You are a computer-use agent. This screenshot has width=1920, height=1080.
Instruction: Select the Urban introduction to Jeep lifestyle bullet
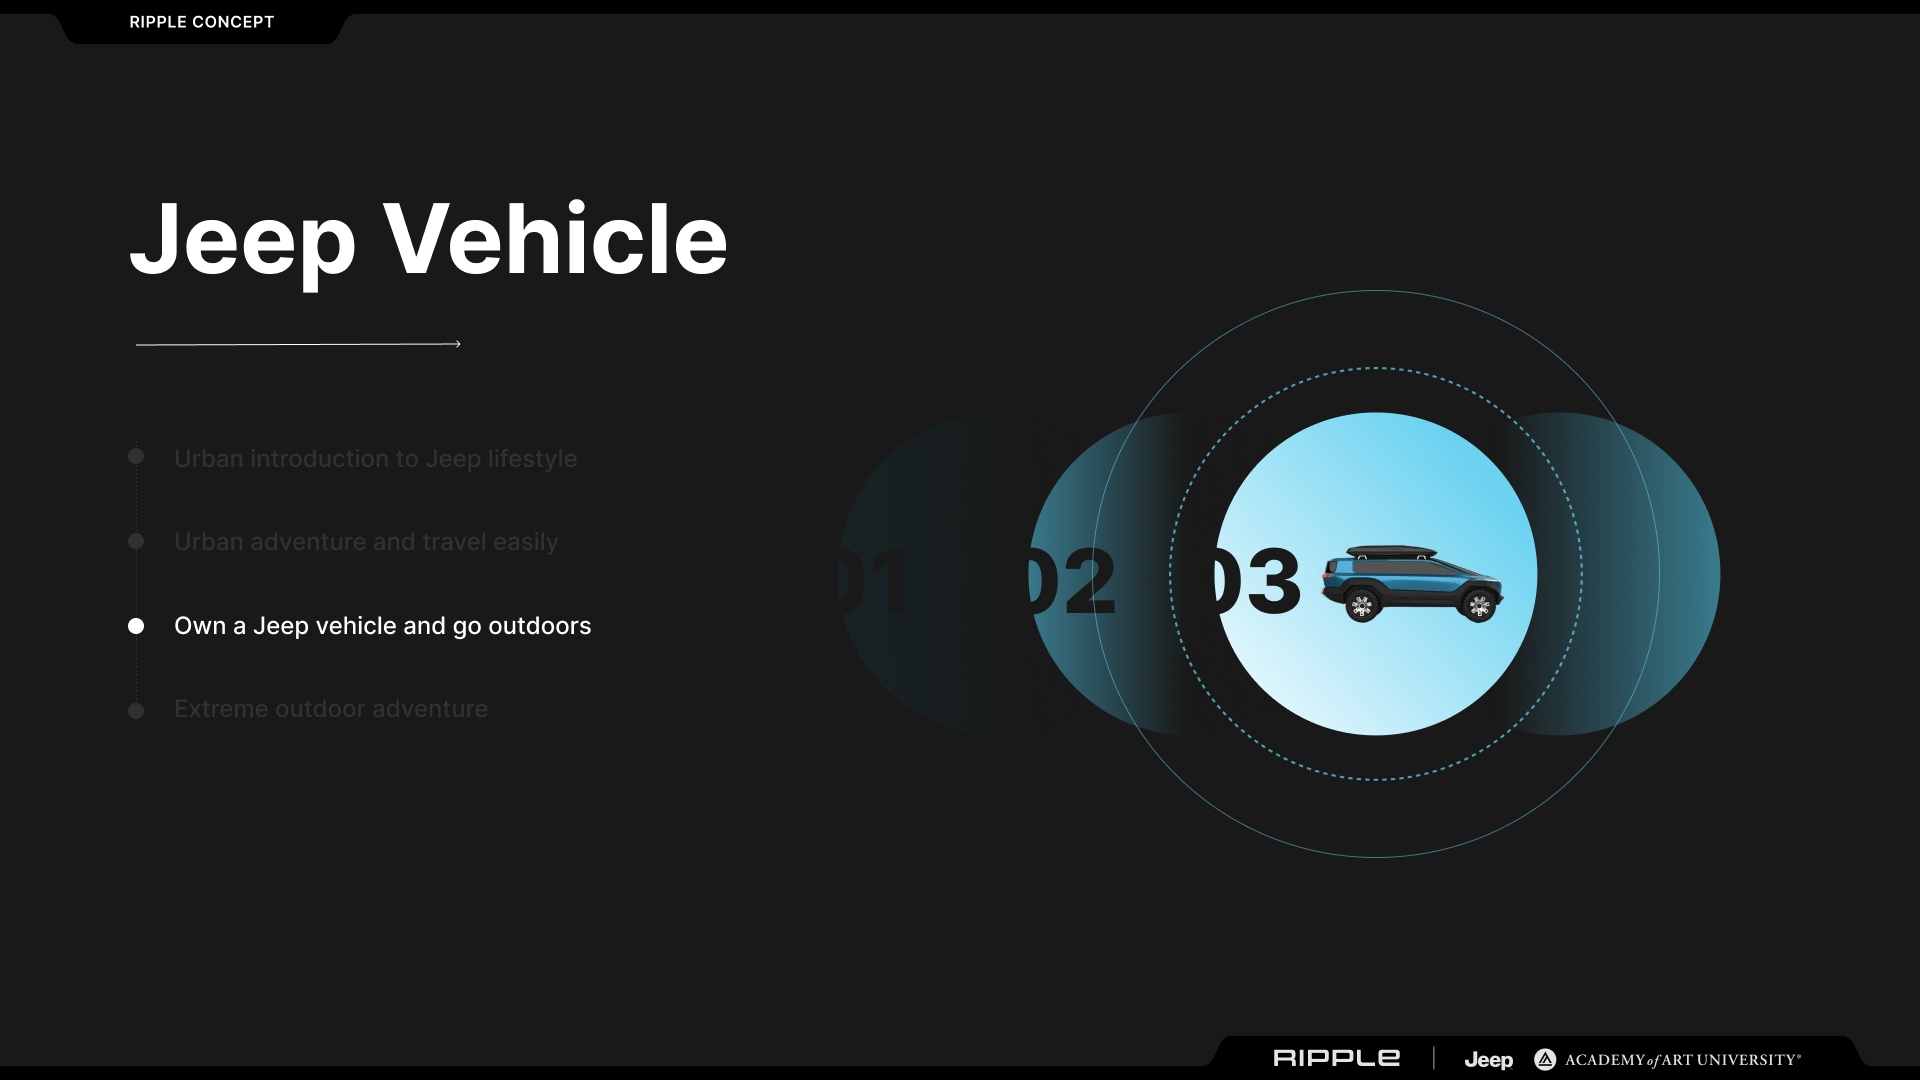click(x=136, y=457)
